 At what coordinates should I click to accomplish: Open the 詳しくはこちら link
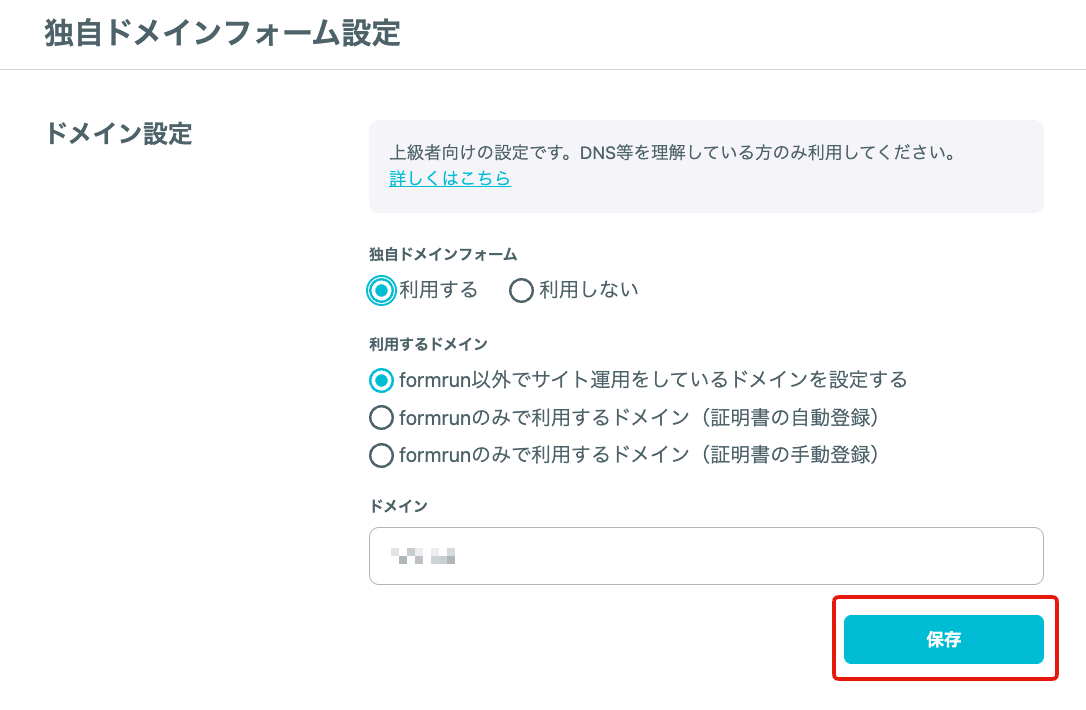[x=450, y=179]
